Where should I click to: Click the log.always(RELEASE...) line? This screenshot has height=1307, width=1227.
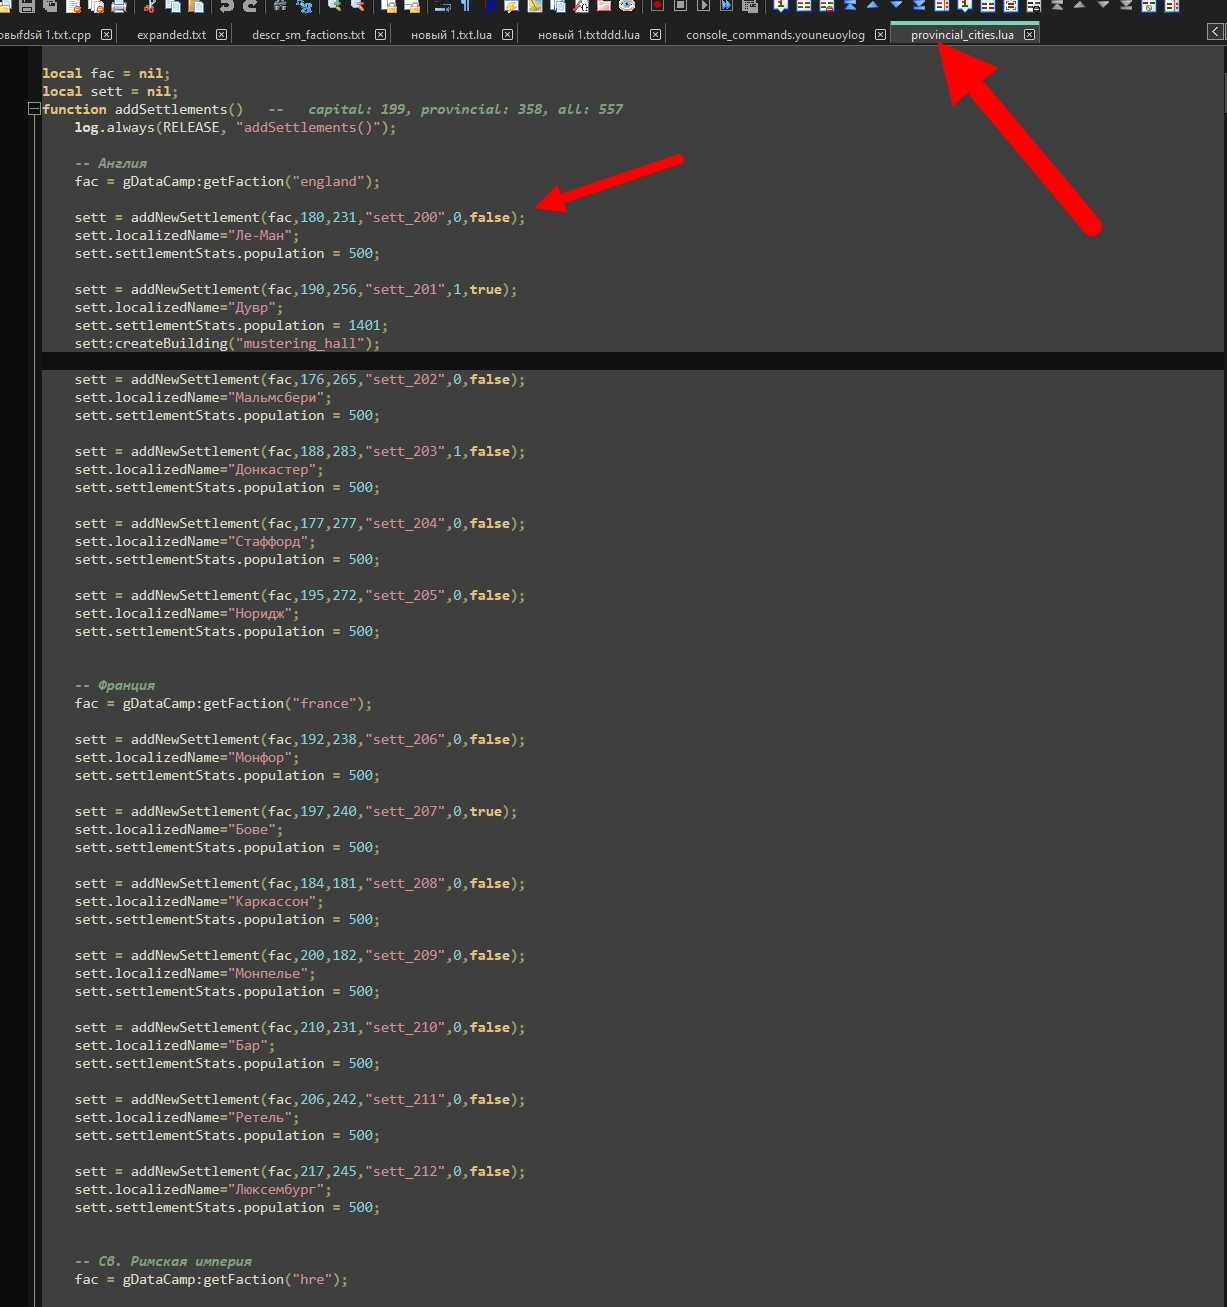pos(235,128)
